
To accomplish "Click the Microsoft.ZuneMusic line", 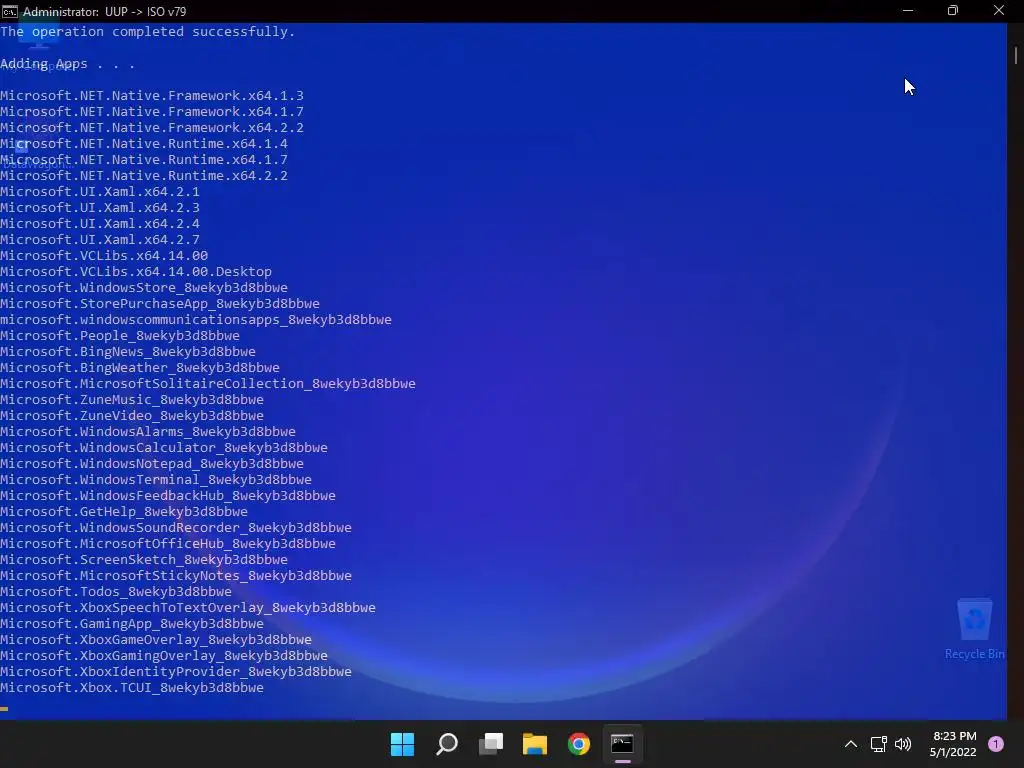I will (132, 400).
